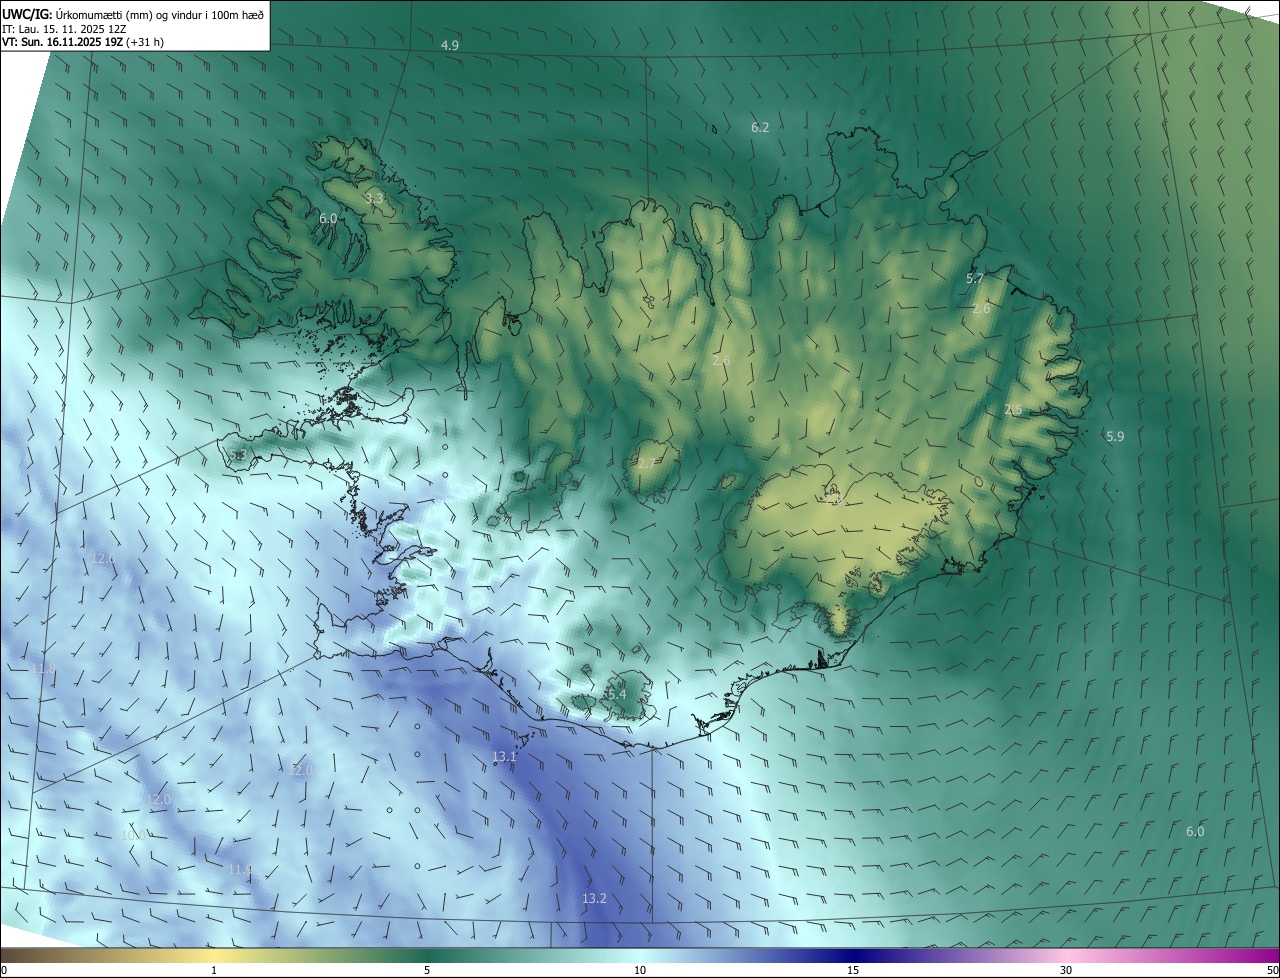Click the 15 mm mark on color bar
Screen dimensions: 1280x978
(853, 970)
